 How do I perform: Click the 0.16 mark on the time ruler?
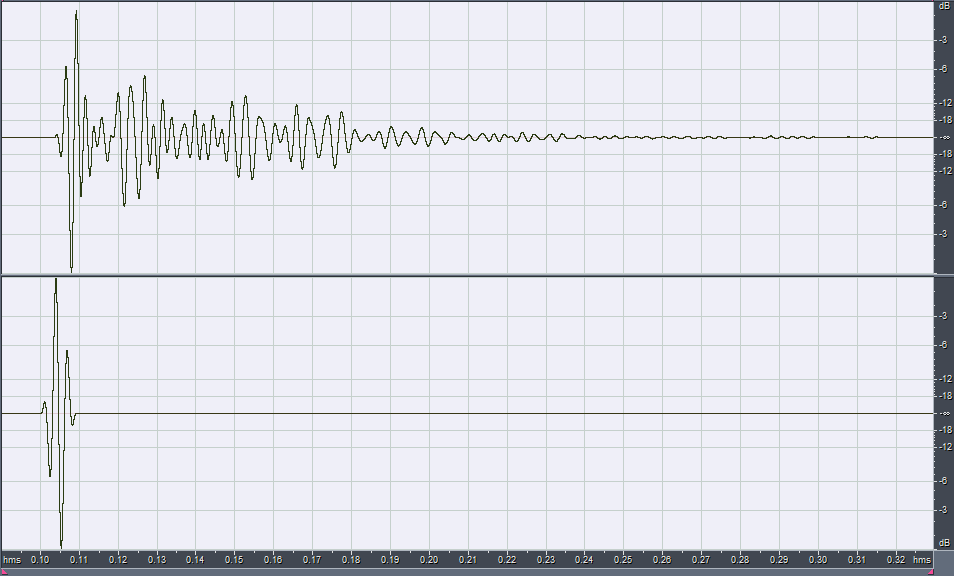coord(273,560)
